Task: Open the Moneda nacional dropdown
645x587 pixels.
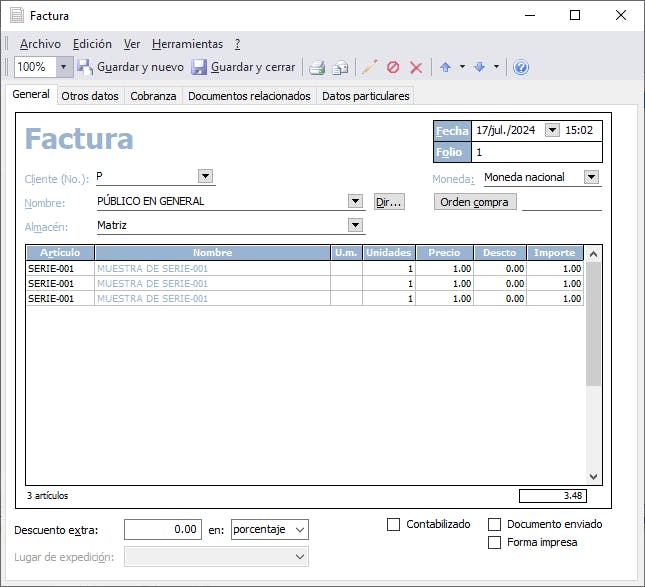Action: point(590,177)
